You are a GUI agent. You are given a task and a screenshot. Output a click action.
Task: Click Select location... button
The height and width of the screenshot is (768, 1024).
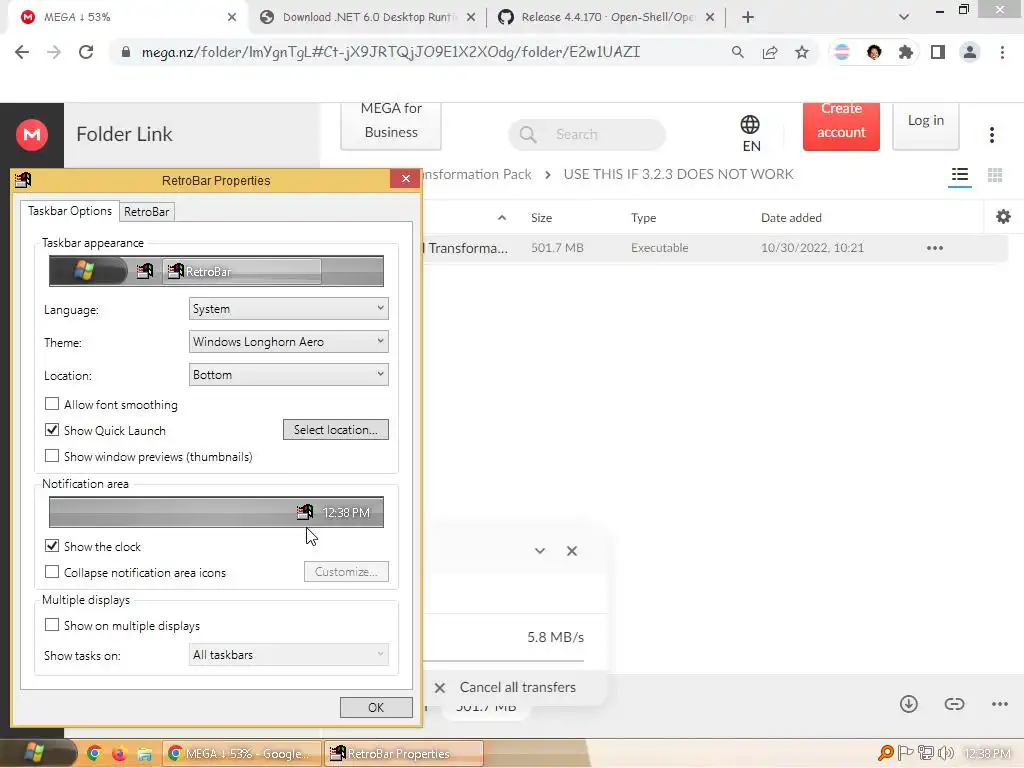pyautogui.click(x=336, y=430)
